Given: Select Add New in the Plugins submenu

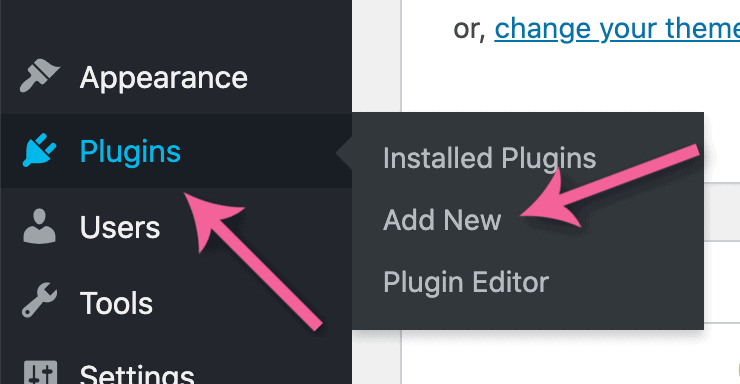Looking at the screenshot, I should pos(442,220).
